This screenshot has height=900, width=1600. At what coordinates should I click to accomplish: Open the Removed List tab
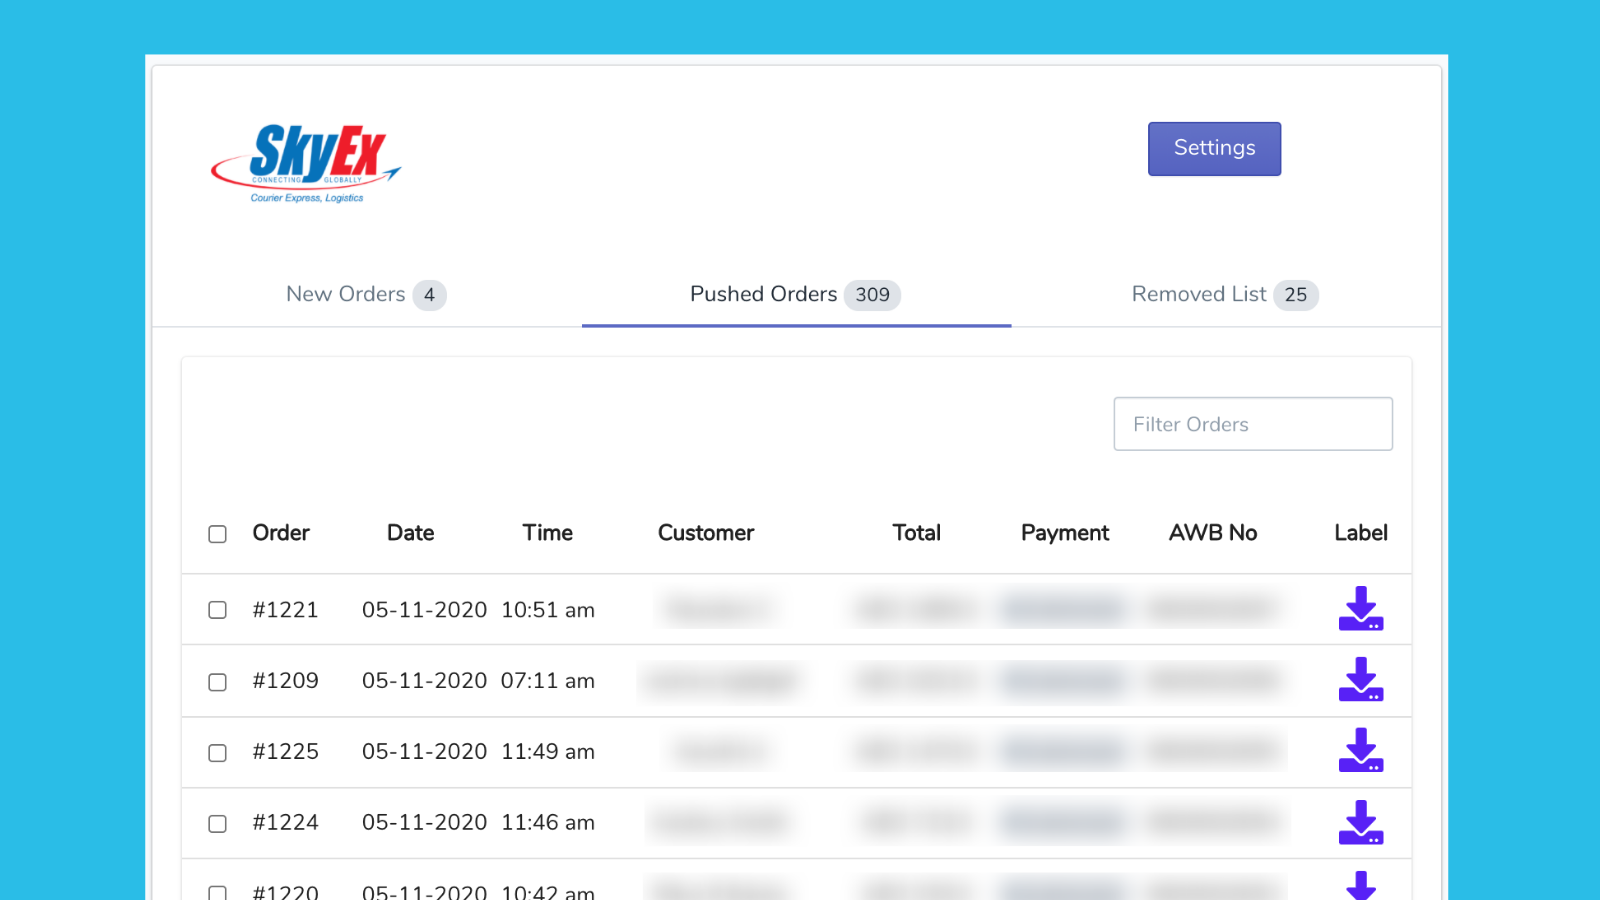[1198, 294]
